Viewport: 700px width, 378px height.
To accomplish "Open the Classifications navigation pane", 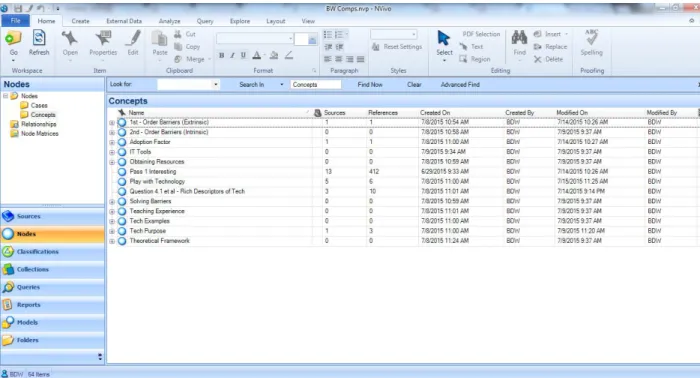I will point(52,252).
